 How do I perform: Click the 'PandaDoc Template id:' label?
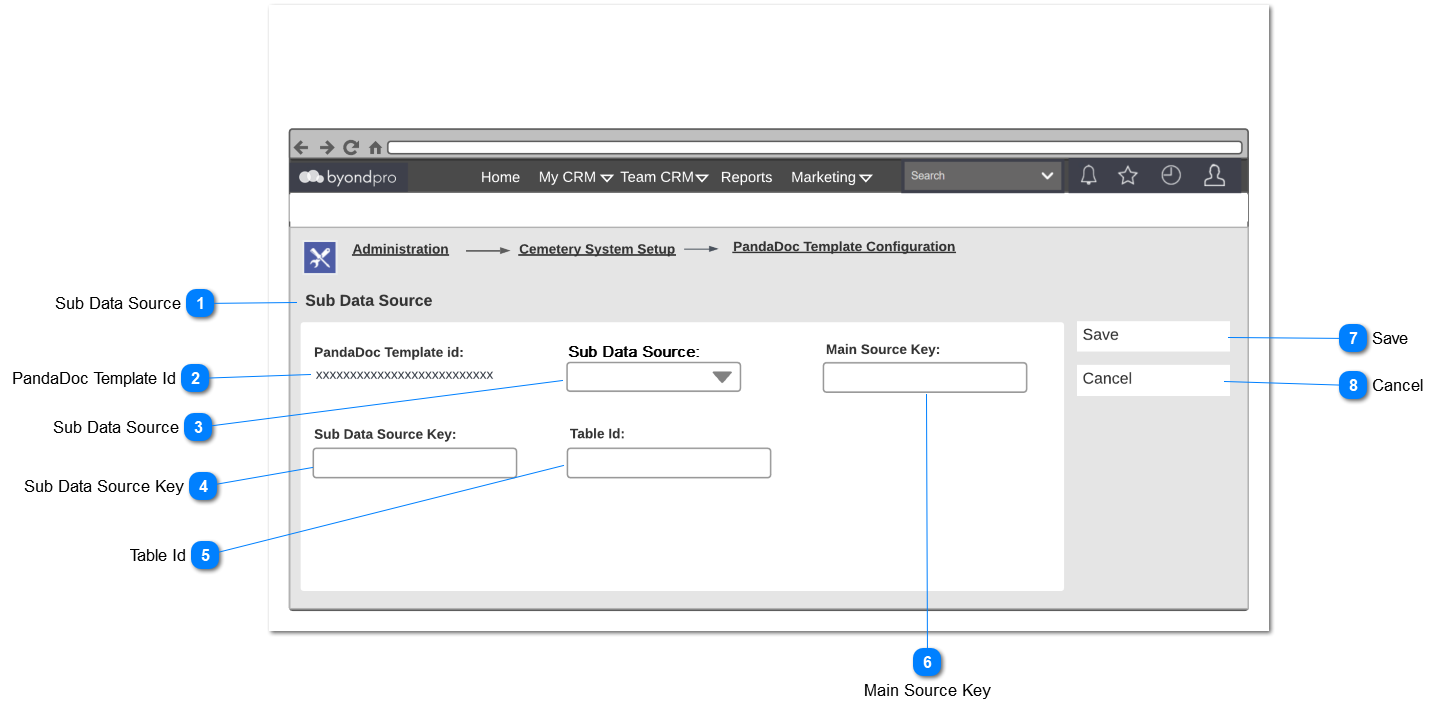click(389, 352)
